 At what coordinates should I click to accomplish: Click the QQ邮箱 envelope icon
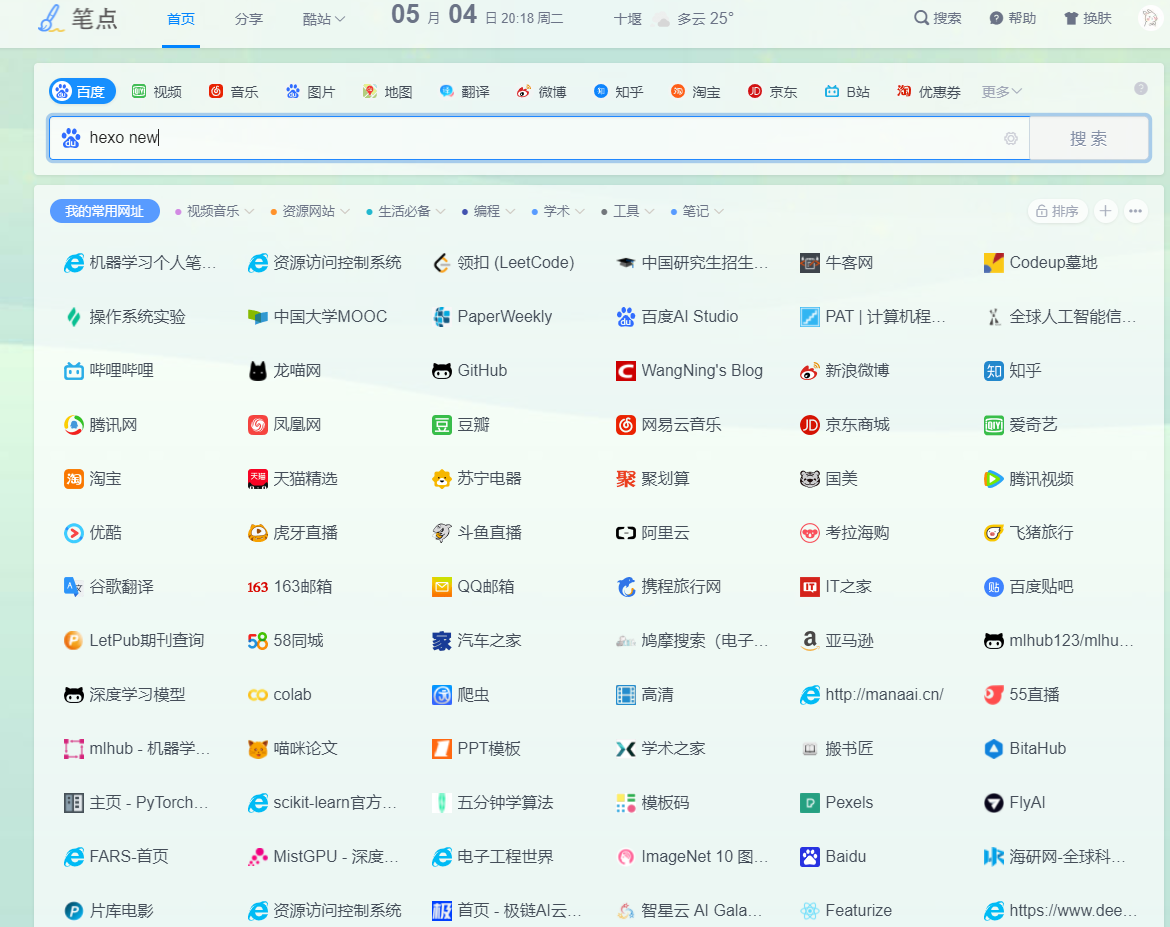442,587
